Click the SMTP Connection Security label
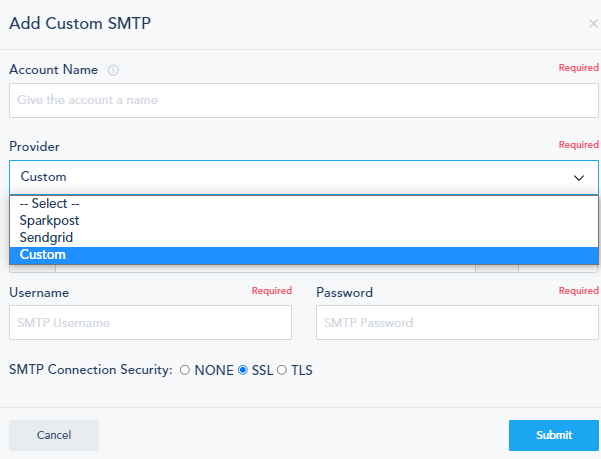Image resolution: width=601 pixels, height=459 pixels. (90, 370)
